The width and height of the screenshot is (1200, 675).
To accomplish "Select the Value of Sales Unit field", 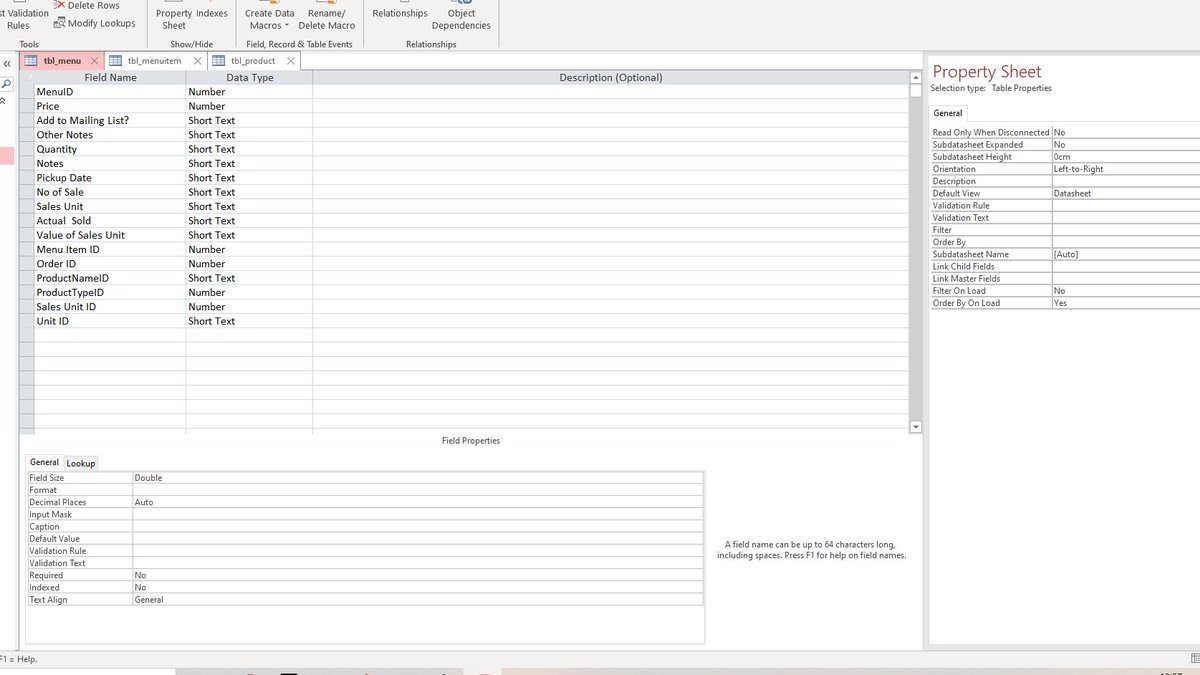I will 110,235.
